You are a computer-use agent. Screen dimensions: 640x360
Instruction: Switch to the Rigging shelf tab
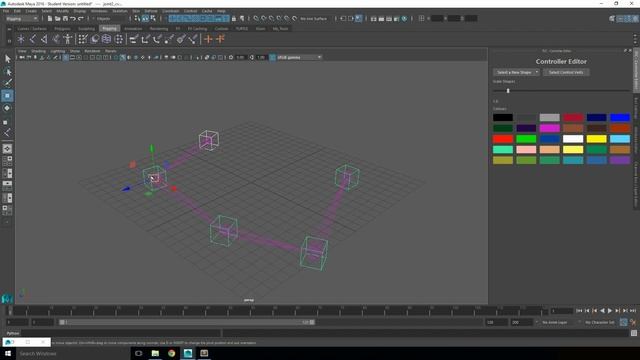[109, 29]
